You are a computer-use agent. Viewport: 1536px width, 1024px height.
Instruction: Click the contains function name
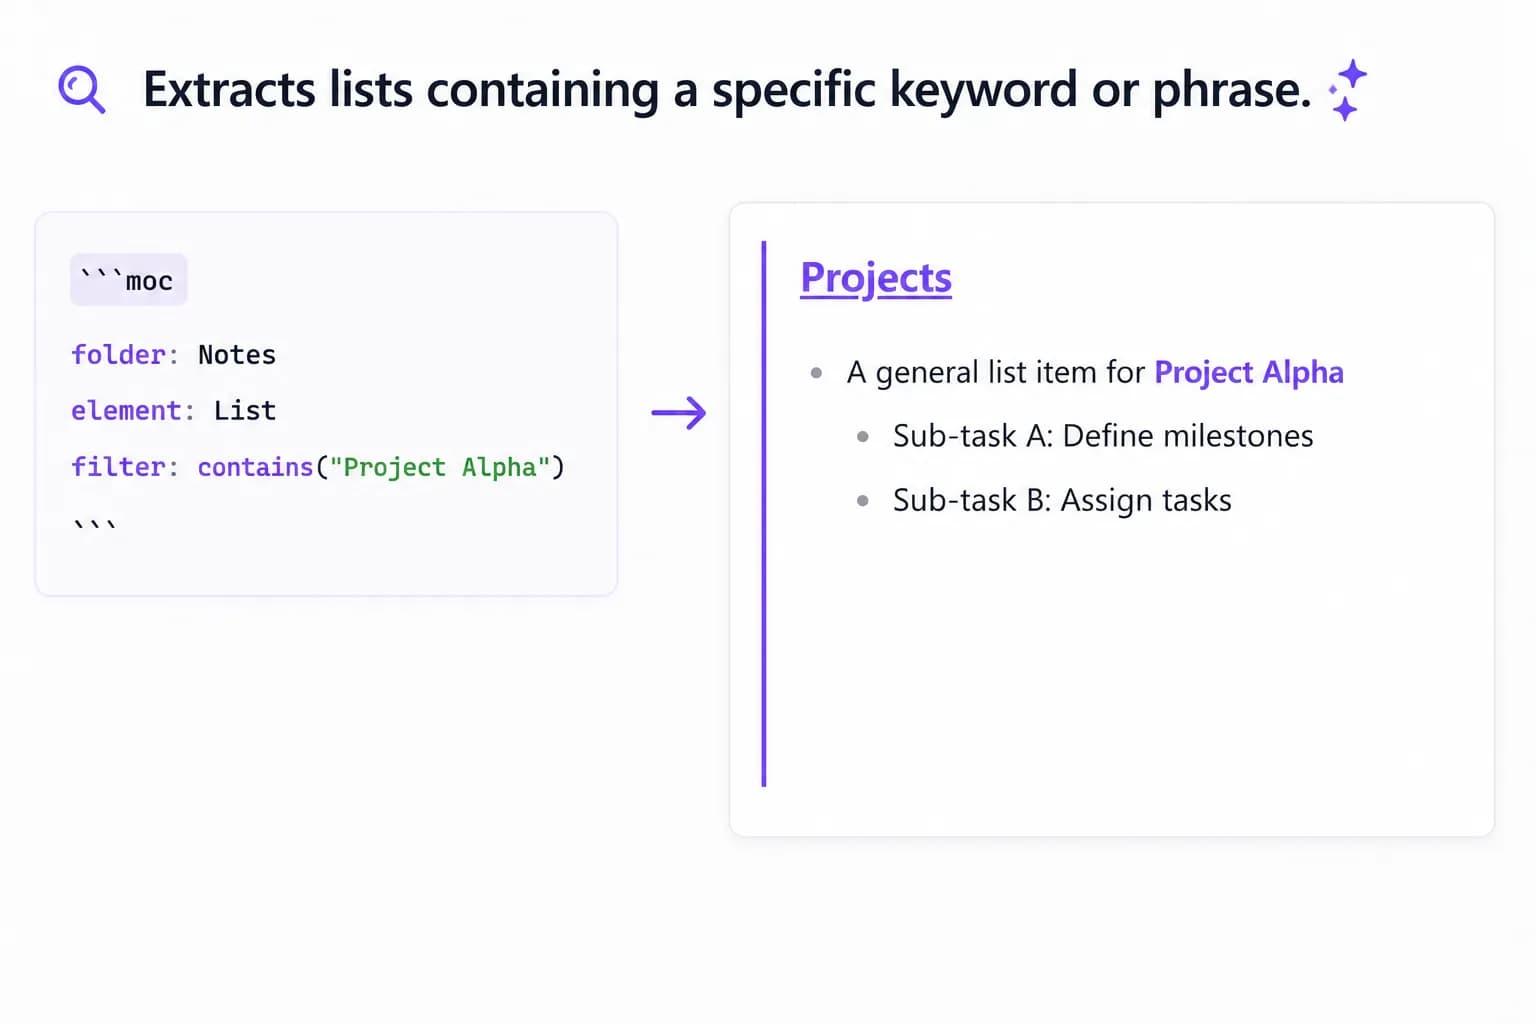[x=255, y=467]
